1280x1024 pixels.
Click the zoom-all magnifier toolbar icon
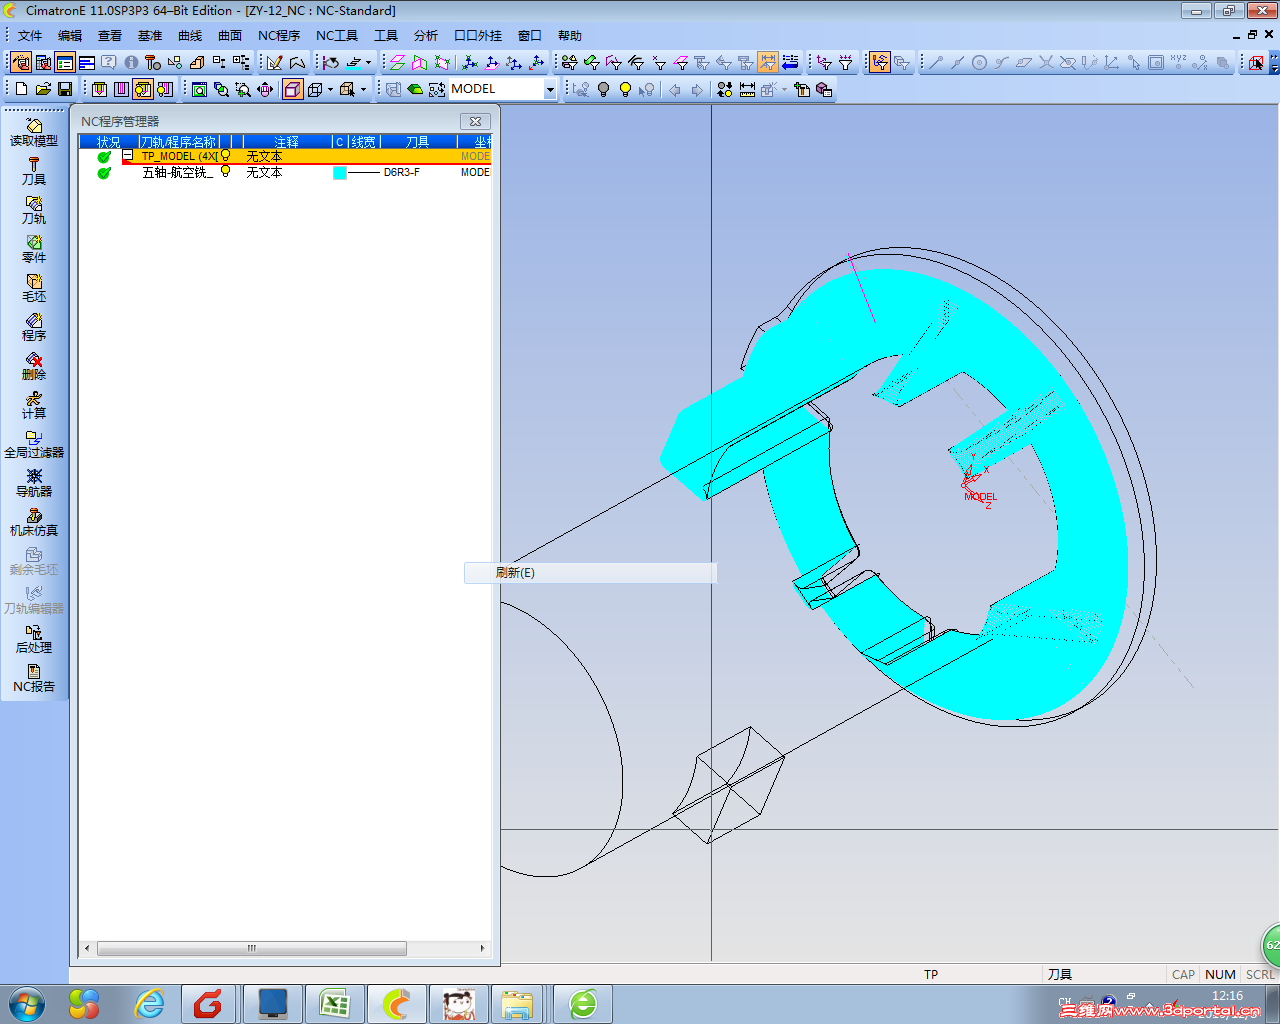coord(199,89)
